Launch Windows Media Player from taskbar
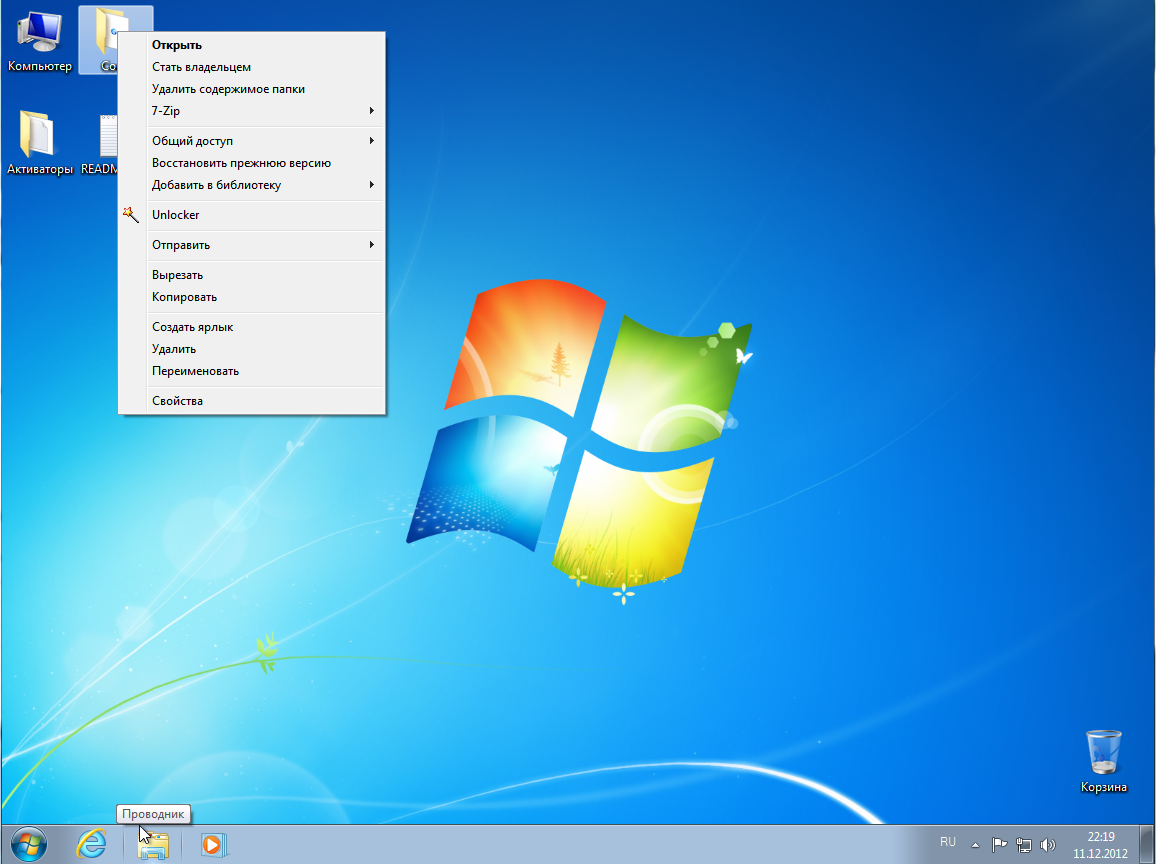Screen dimensions: 1156x864 click(212, 844)
